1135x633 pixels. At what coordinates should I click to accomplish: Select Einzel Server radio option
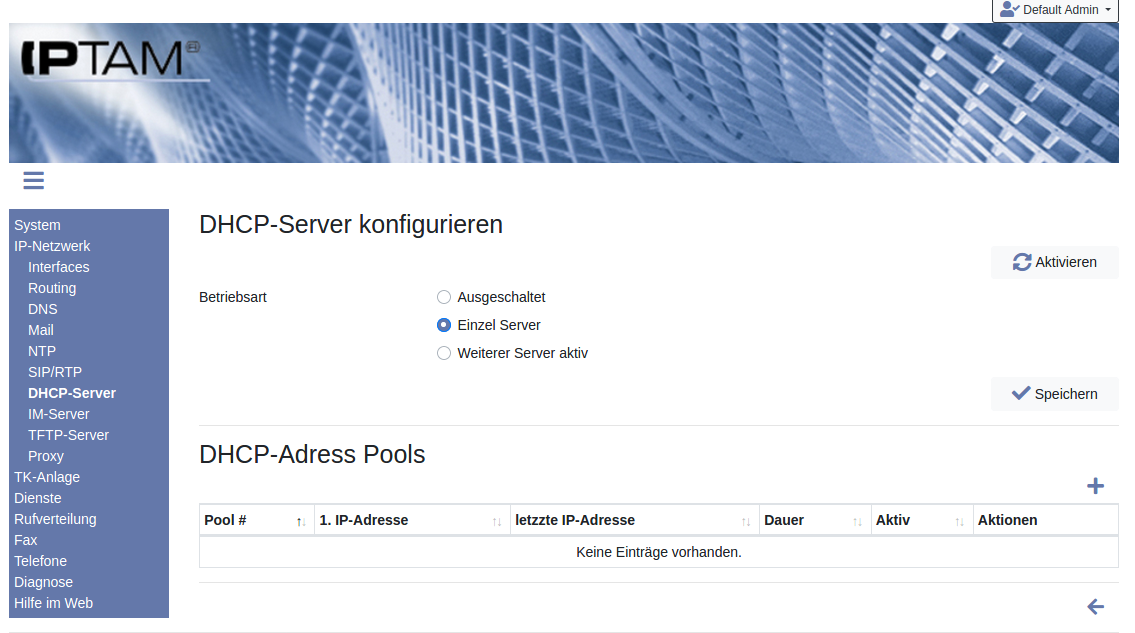click(444, 325)
